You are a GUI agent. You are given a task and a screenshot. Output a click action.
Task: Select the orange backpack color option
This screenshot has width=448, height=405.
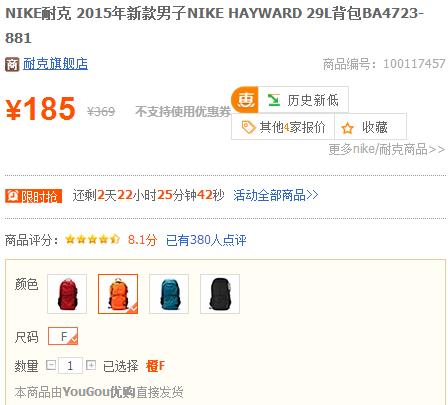118,294
